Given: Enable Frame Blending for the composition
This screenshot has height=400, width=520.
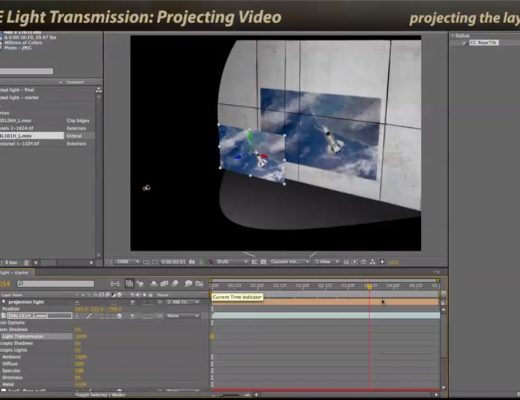Looking at the screenshot, I should (x=164, y=284).
